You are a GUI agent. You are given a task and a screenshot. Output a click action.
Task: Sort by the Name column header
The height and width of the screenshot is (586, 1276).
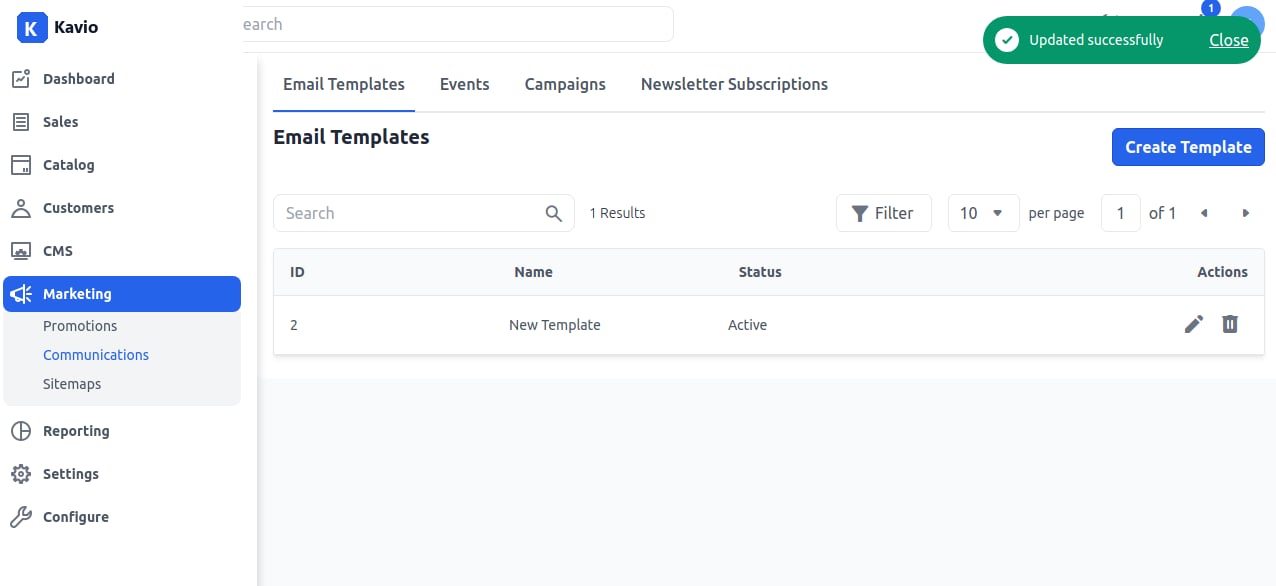click(533, 272)
